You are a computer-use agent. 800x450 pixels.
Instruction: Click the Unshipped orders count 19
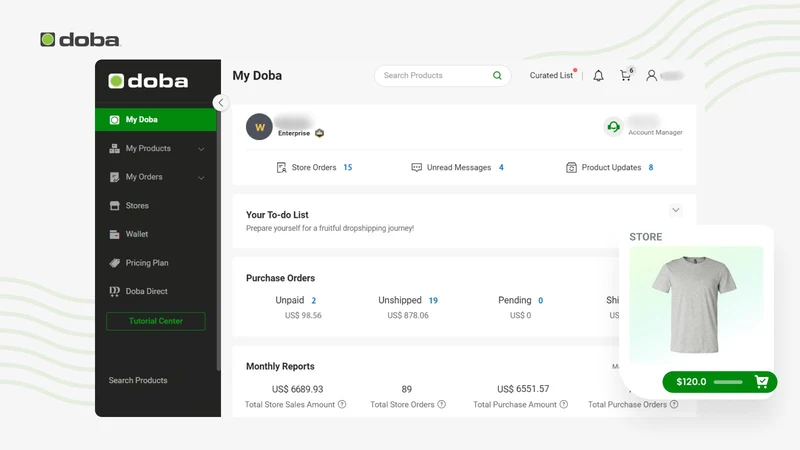click(433, 301)
